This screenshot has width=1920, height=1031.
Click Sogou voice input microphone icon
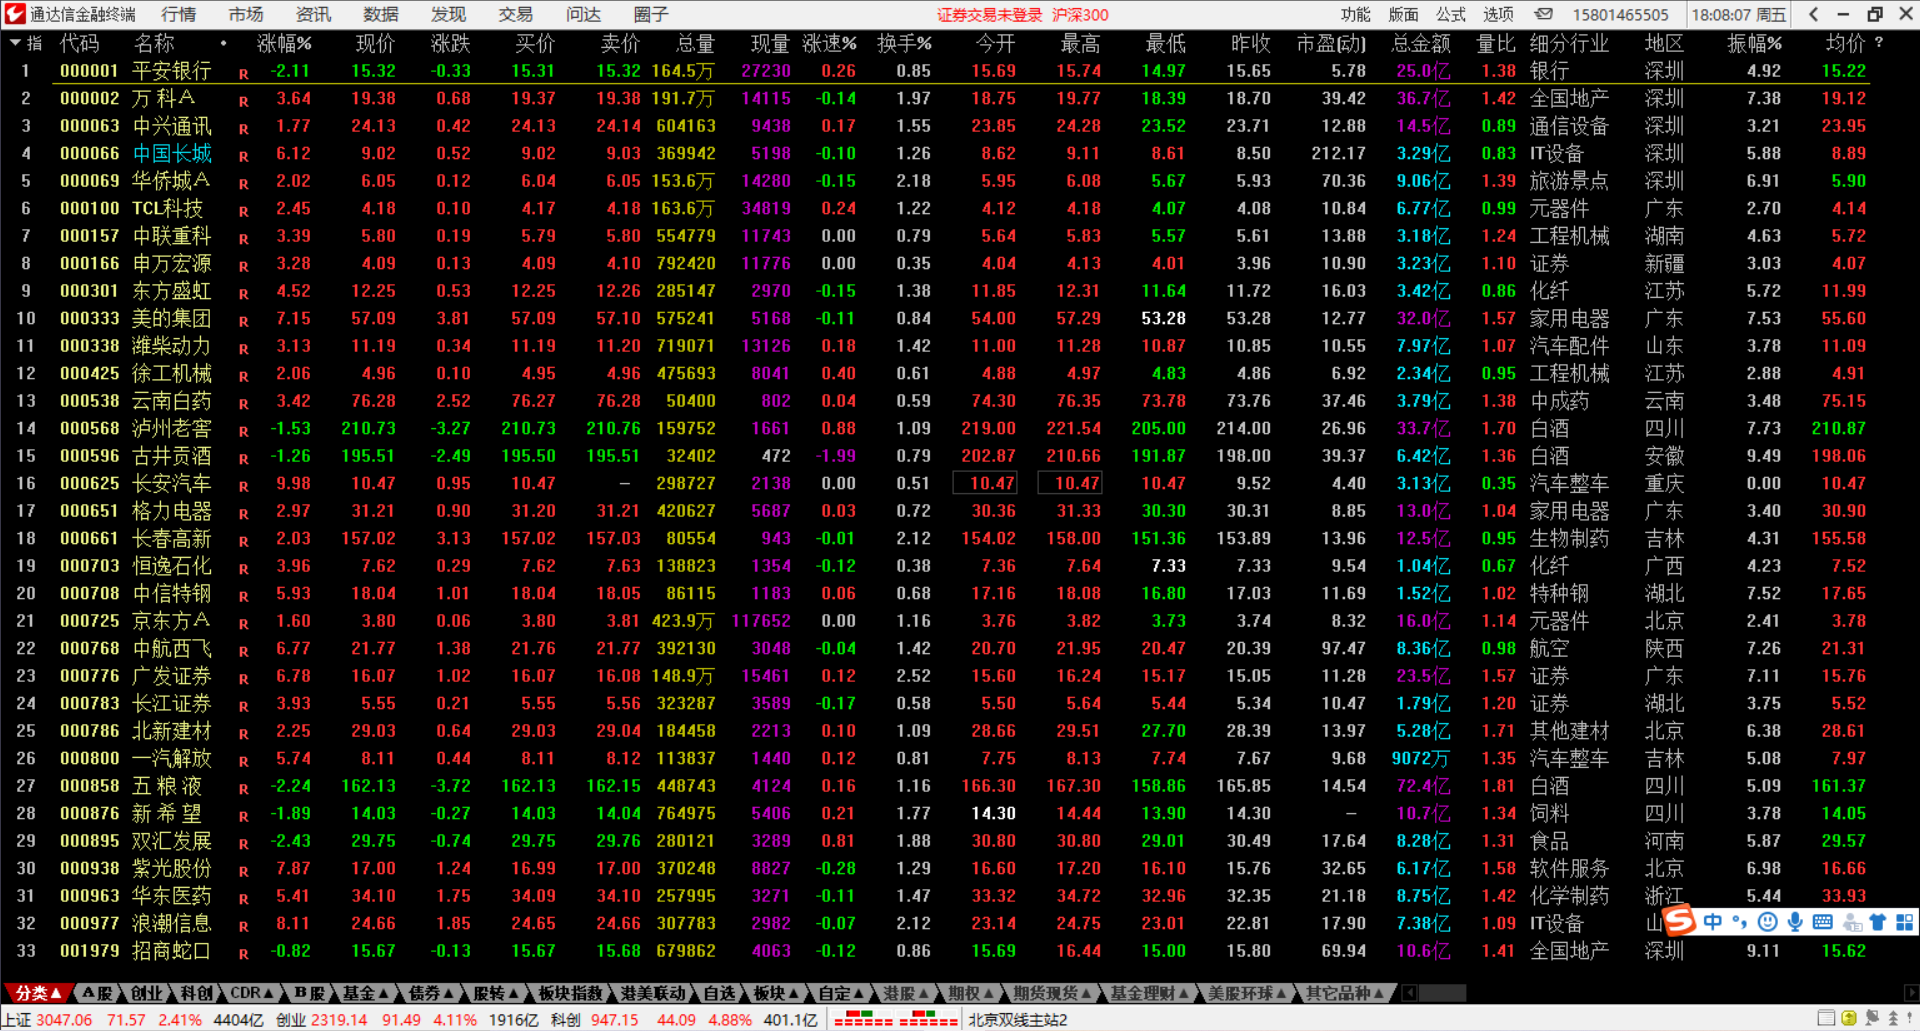[x=1795, y=921]
